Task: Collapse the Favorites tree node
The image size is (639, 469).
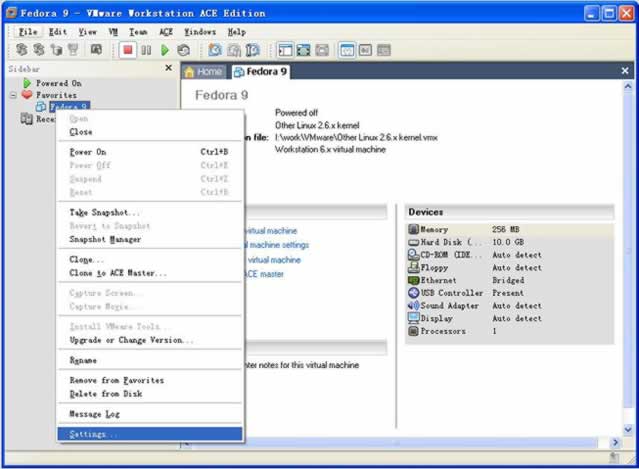Action: [x=13, y=95]
